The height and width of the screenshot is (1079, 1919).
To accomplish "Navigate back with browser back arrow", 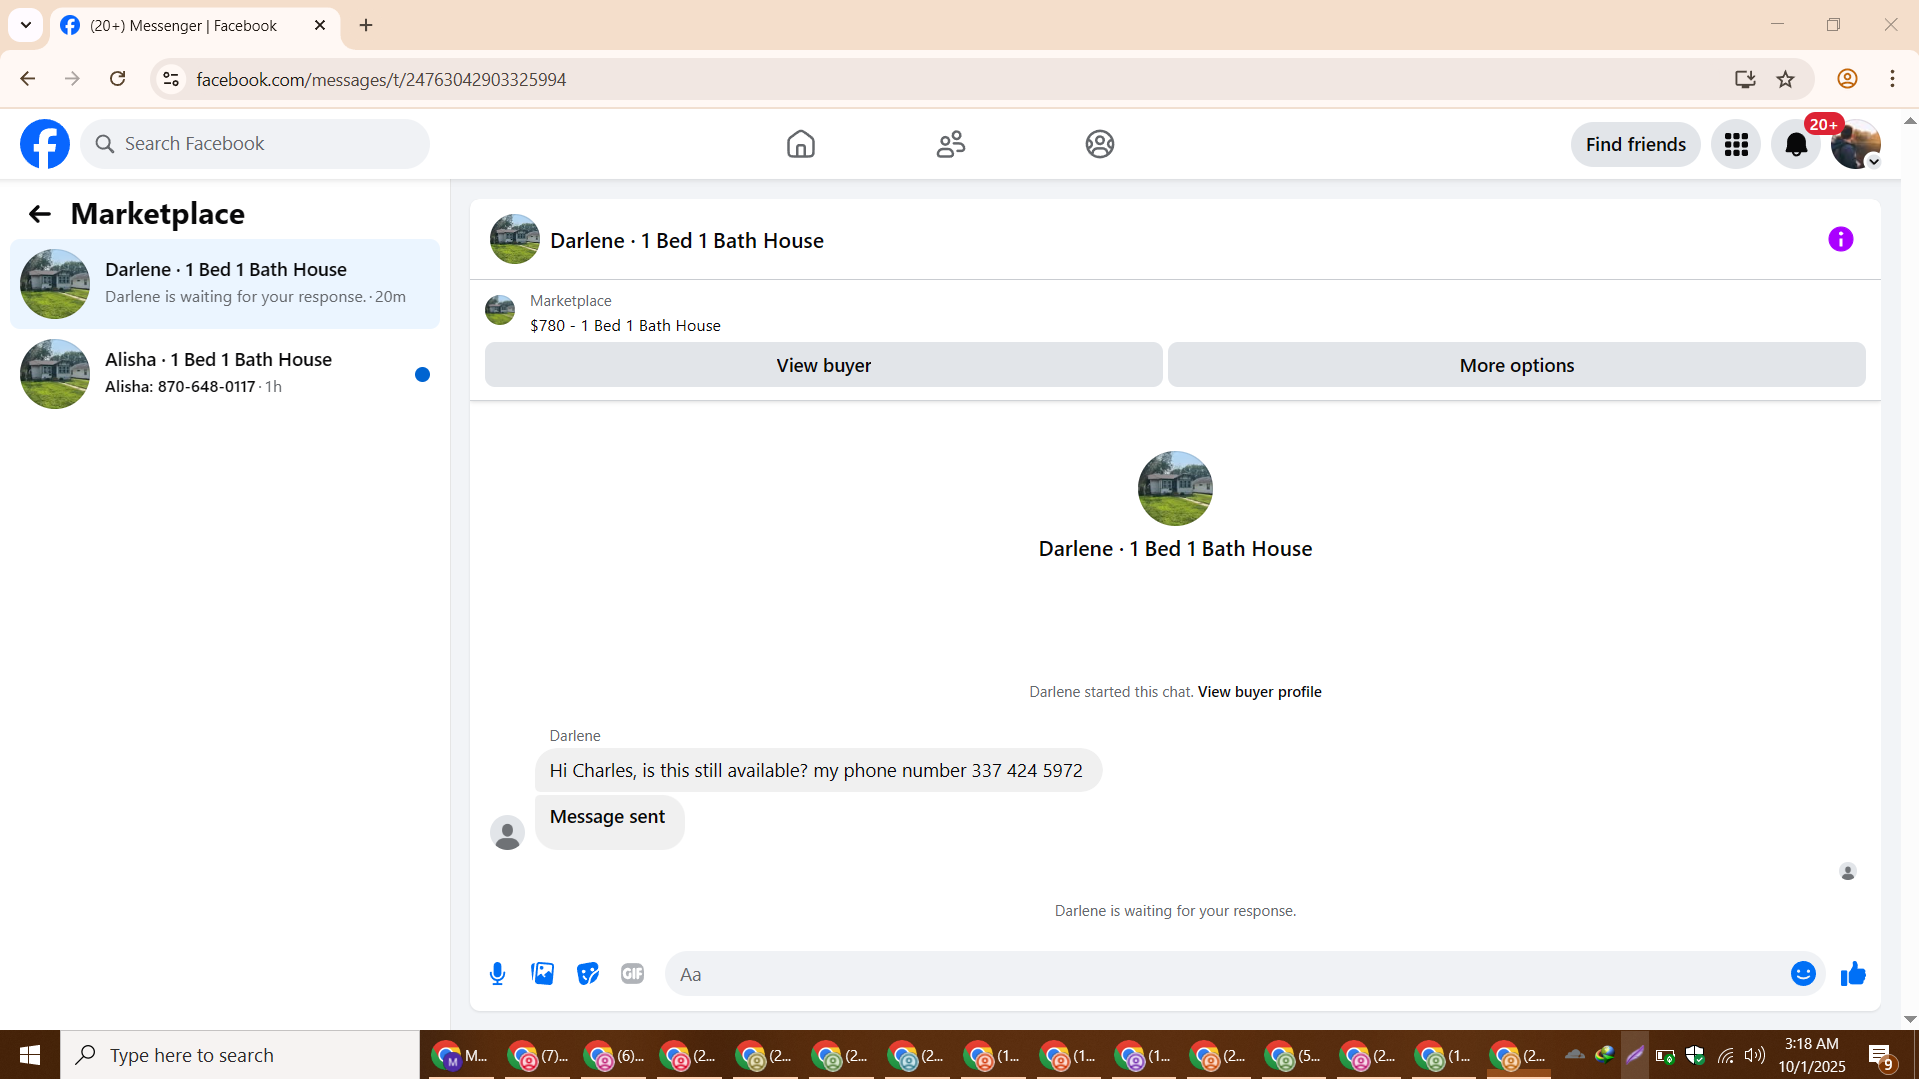I will (x=28, y=79).
